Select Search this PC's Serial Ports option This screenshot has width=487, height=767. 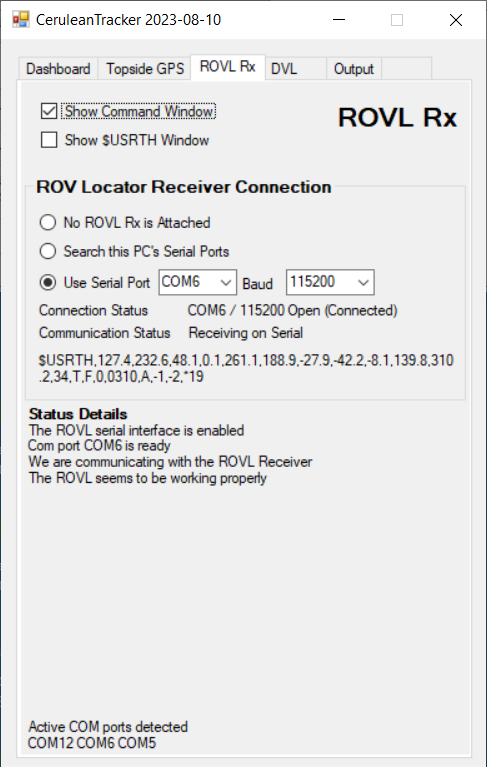pos(47,251)
